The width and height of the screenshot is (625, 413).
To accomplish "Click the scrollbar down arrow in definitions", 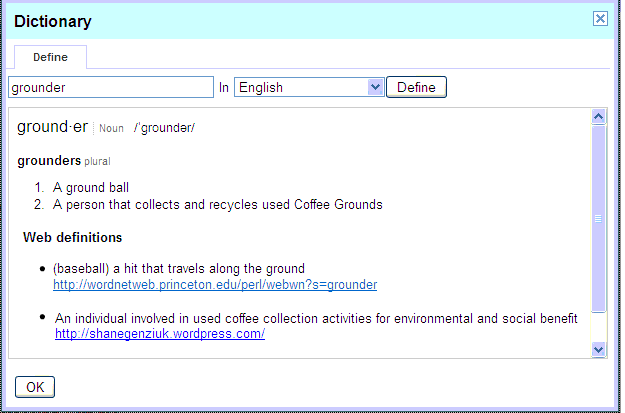I will coord(598,350).
